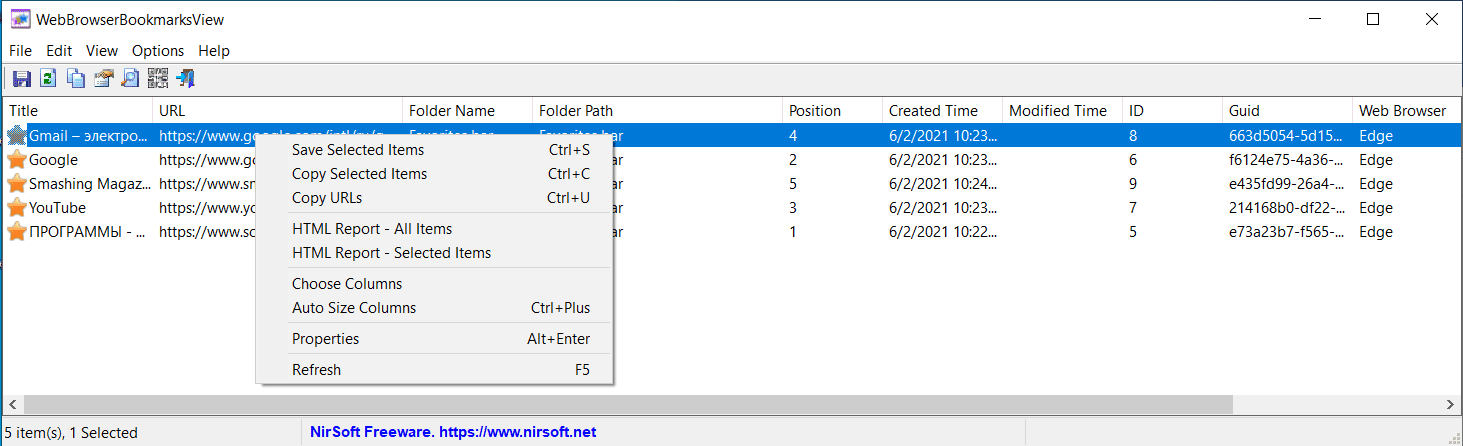The height and width of the screenshot is (446, 1463).
Task: Click the star icon next to Google bookmark
Action: click(x=17, y=160)
